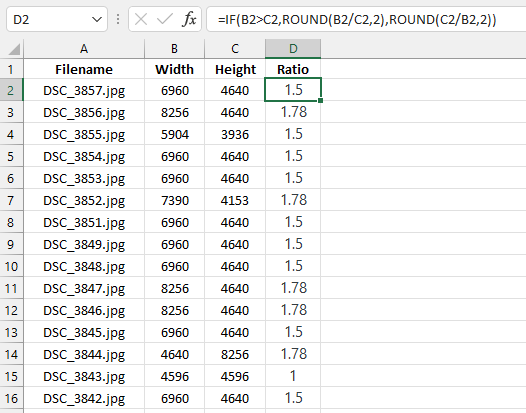Confirm entry with the checkmark icon
This screenshot has height=413, width=526.
point(165,19)
